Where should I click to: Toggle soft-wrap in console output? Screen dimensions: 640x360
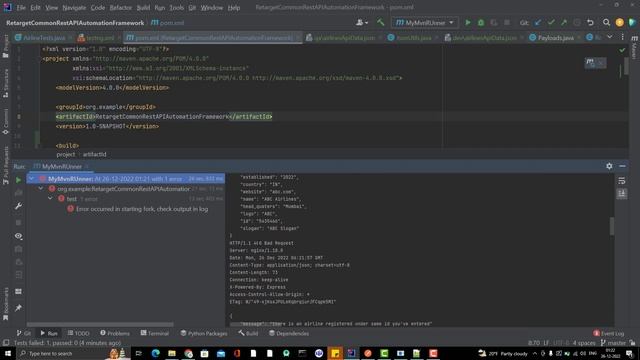coord(622,181)
